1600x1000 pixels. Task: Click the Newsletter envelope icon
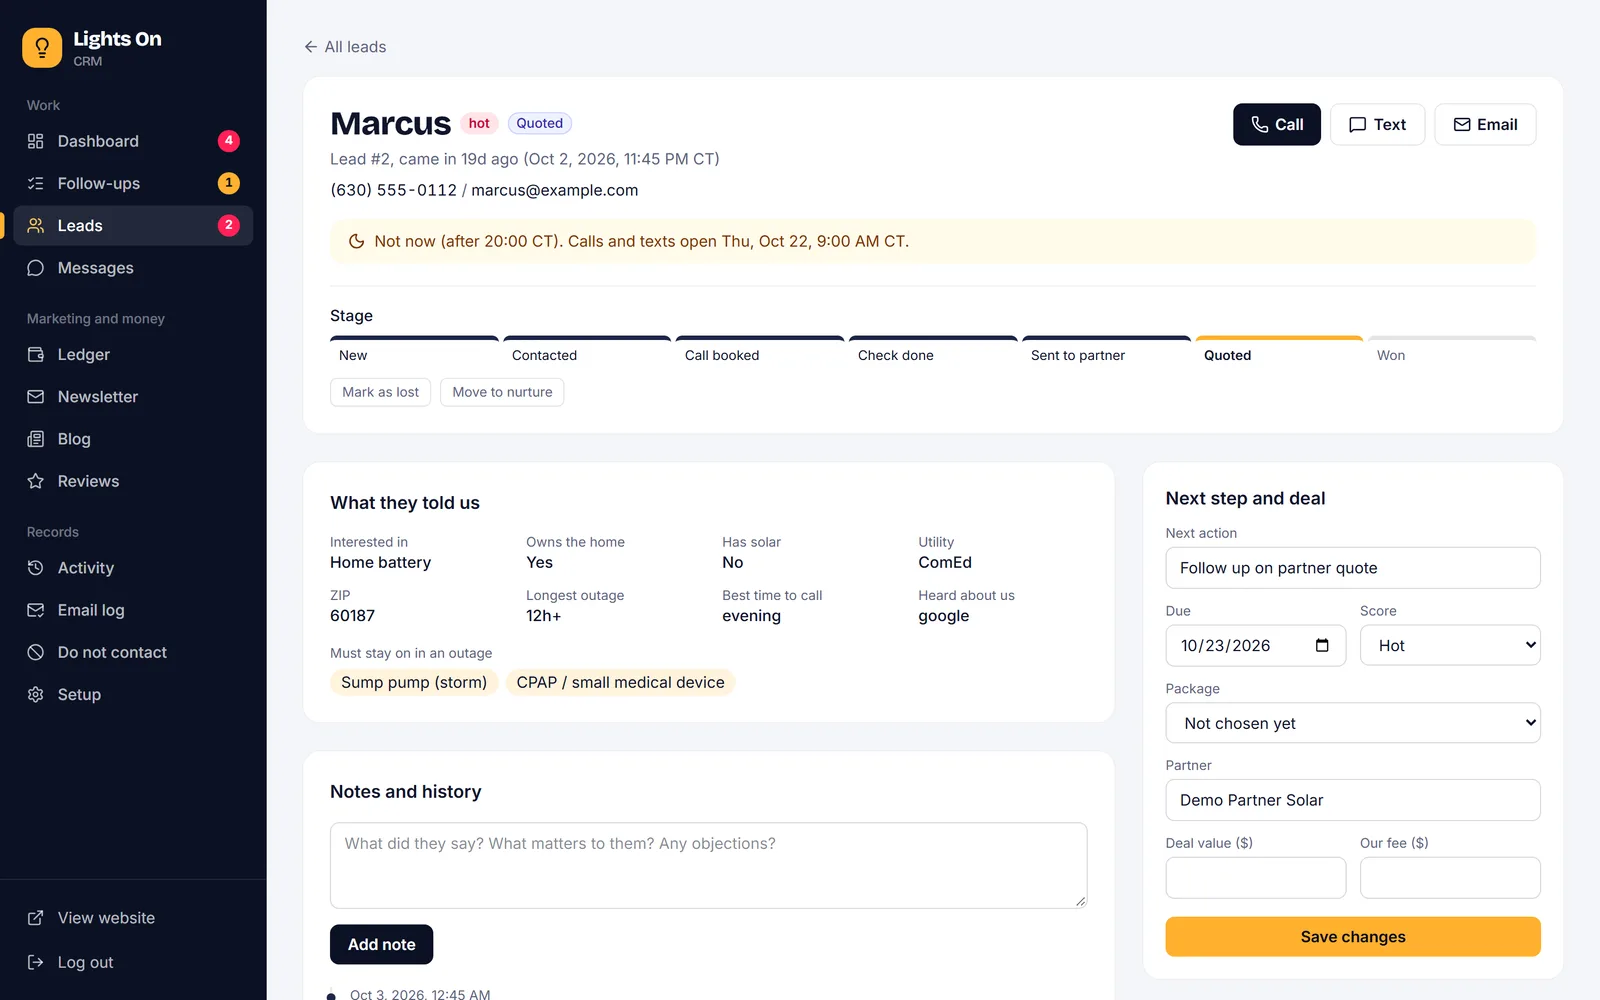pos(36,397)
